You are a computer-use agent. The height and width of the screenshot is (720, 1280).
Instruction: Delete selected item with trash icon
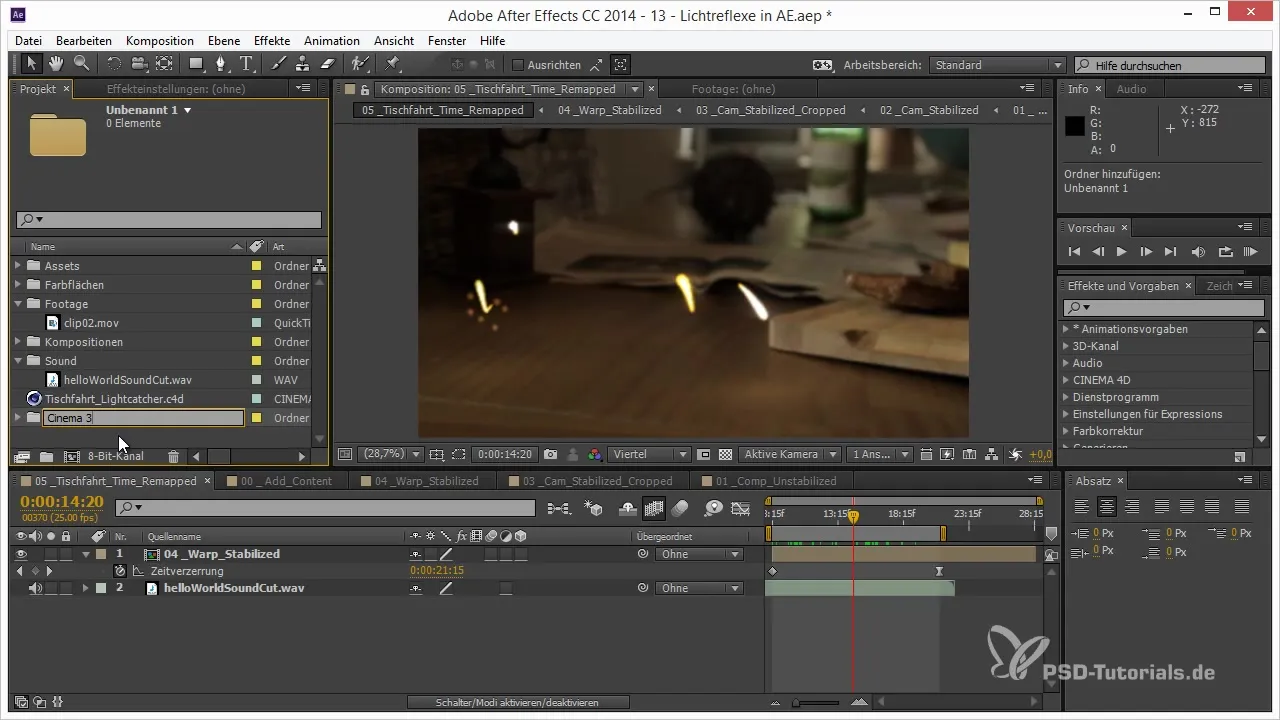174,456
